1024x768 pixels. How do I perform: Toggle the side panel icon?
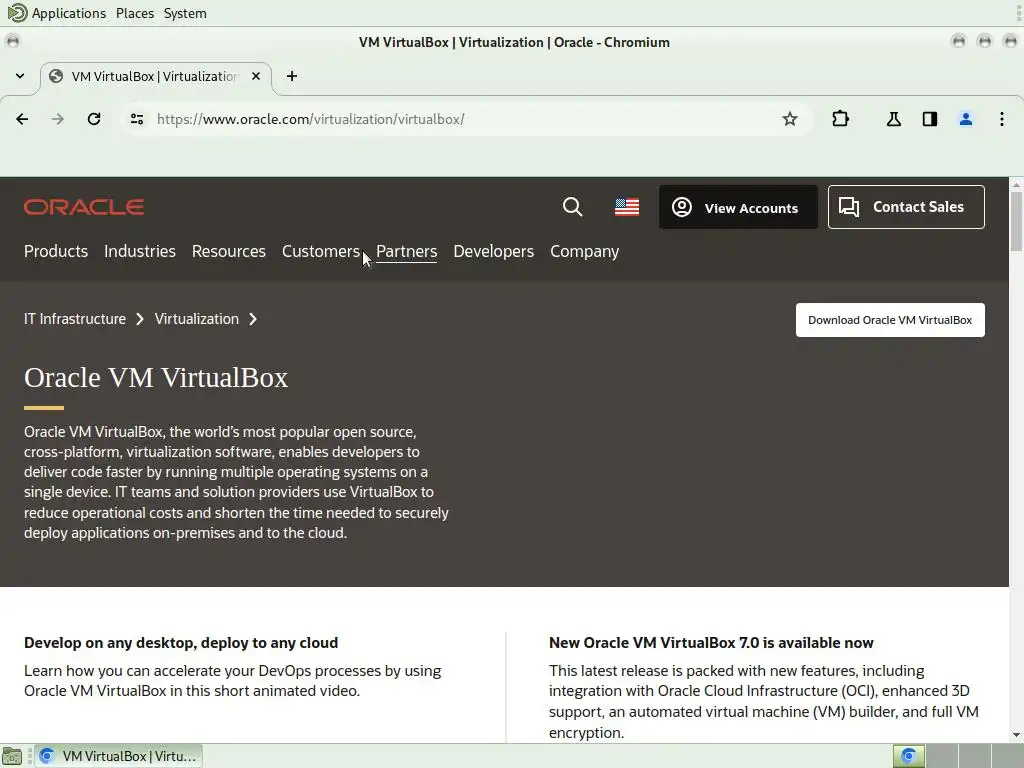tap(929, 119)
